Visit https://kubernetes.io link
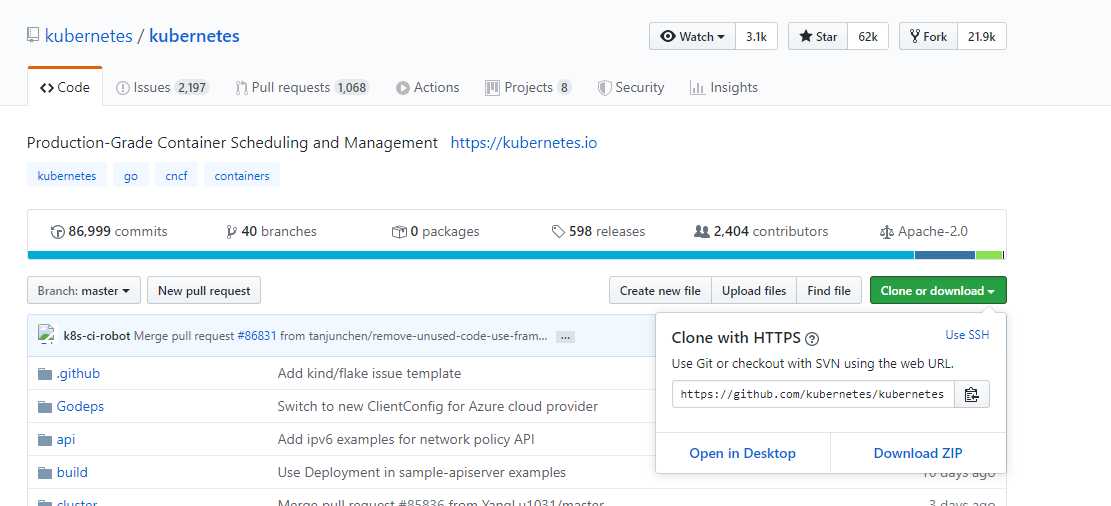Image resolution: width=1111 pixels, height=506 pixels. pyautogui.click(x=524, y=142)
